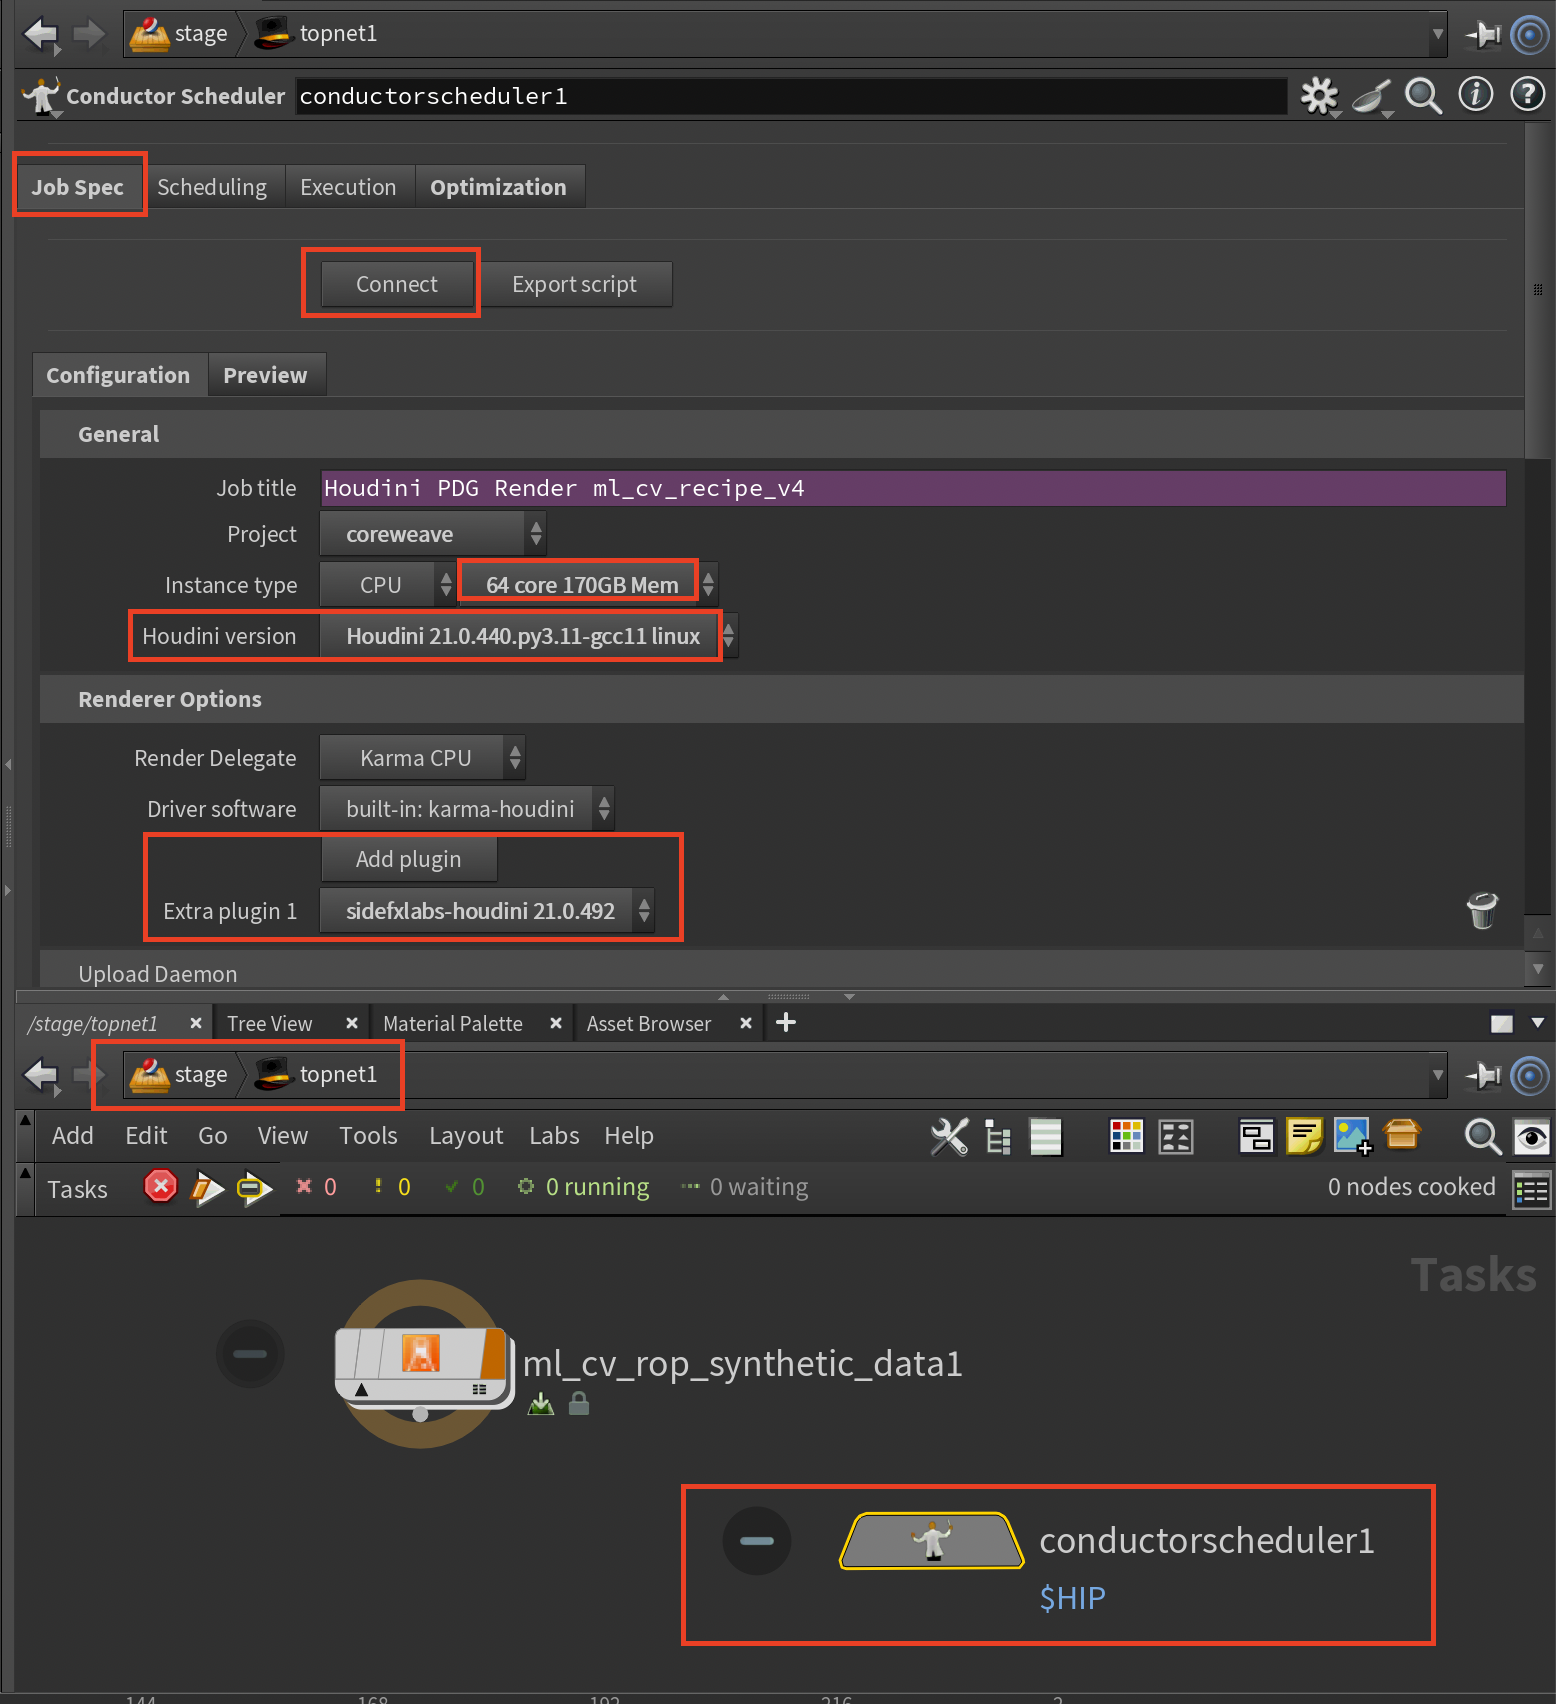The height and width of the screenshot is (1704, 1556).
Task: Toggle bypass flag on ml_cv_rop_synthetic_data1 node
Action: point(250,1354)
